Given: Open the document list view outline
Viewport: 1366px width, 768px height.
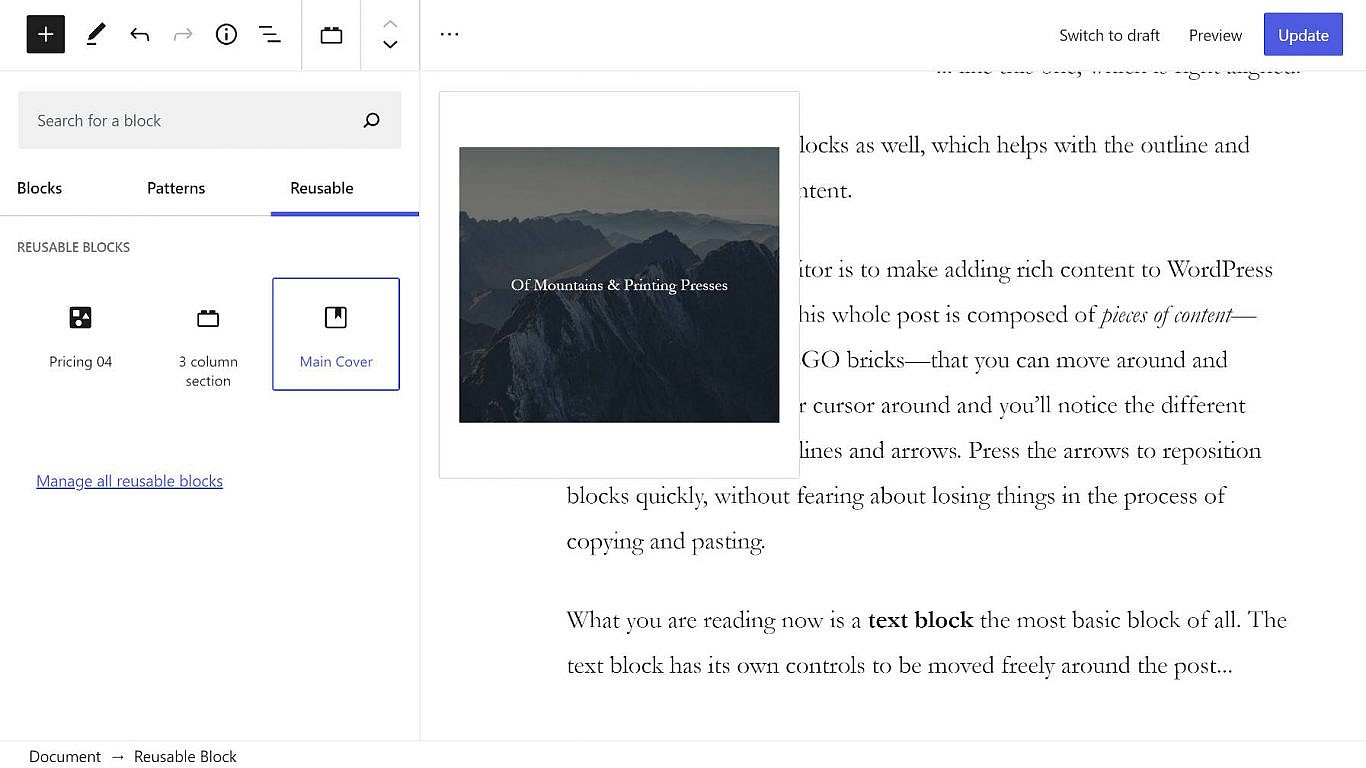Looking at the screenshot, I should click(270, 34).
